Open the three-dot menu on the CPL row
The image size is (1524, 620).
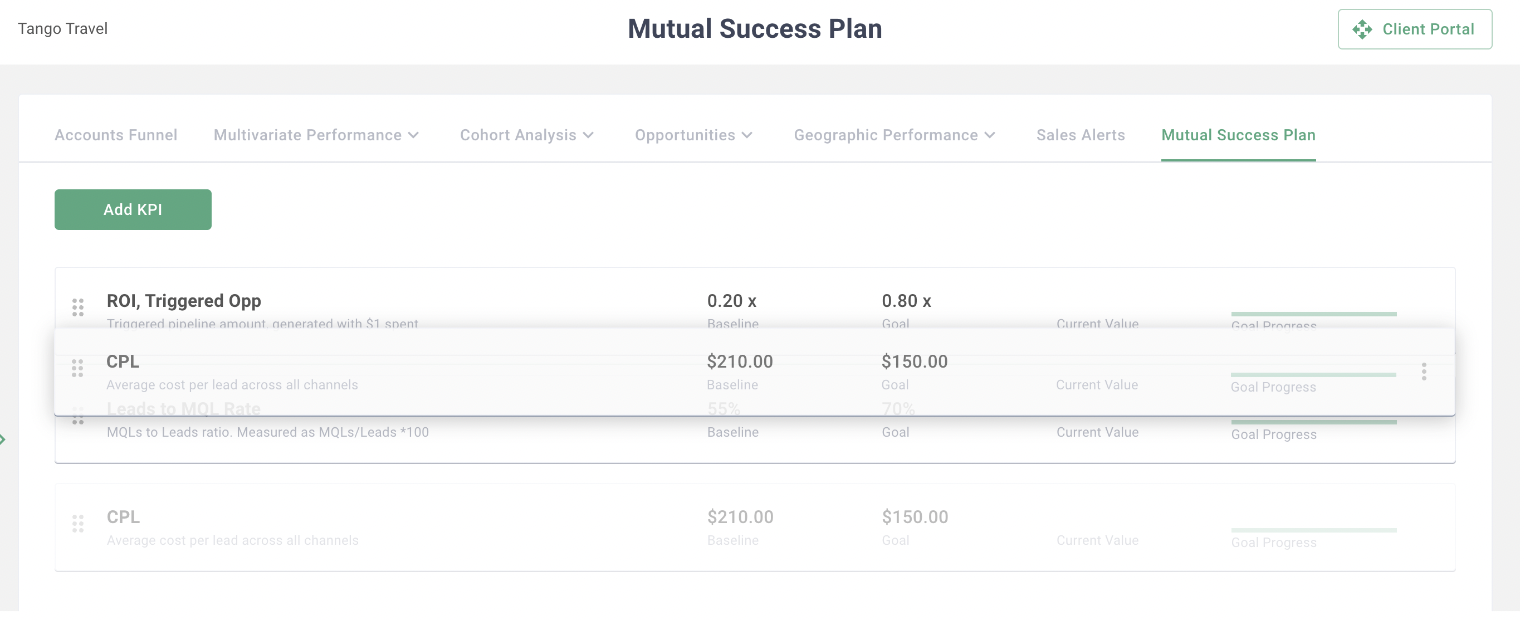[x=1424, y=371]
